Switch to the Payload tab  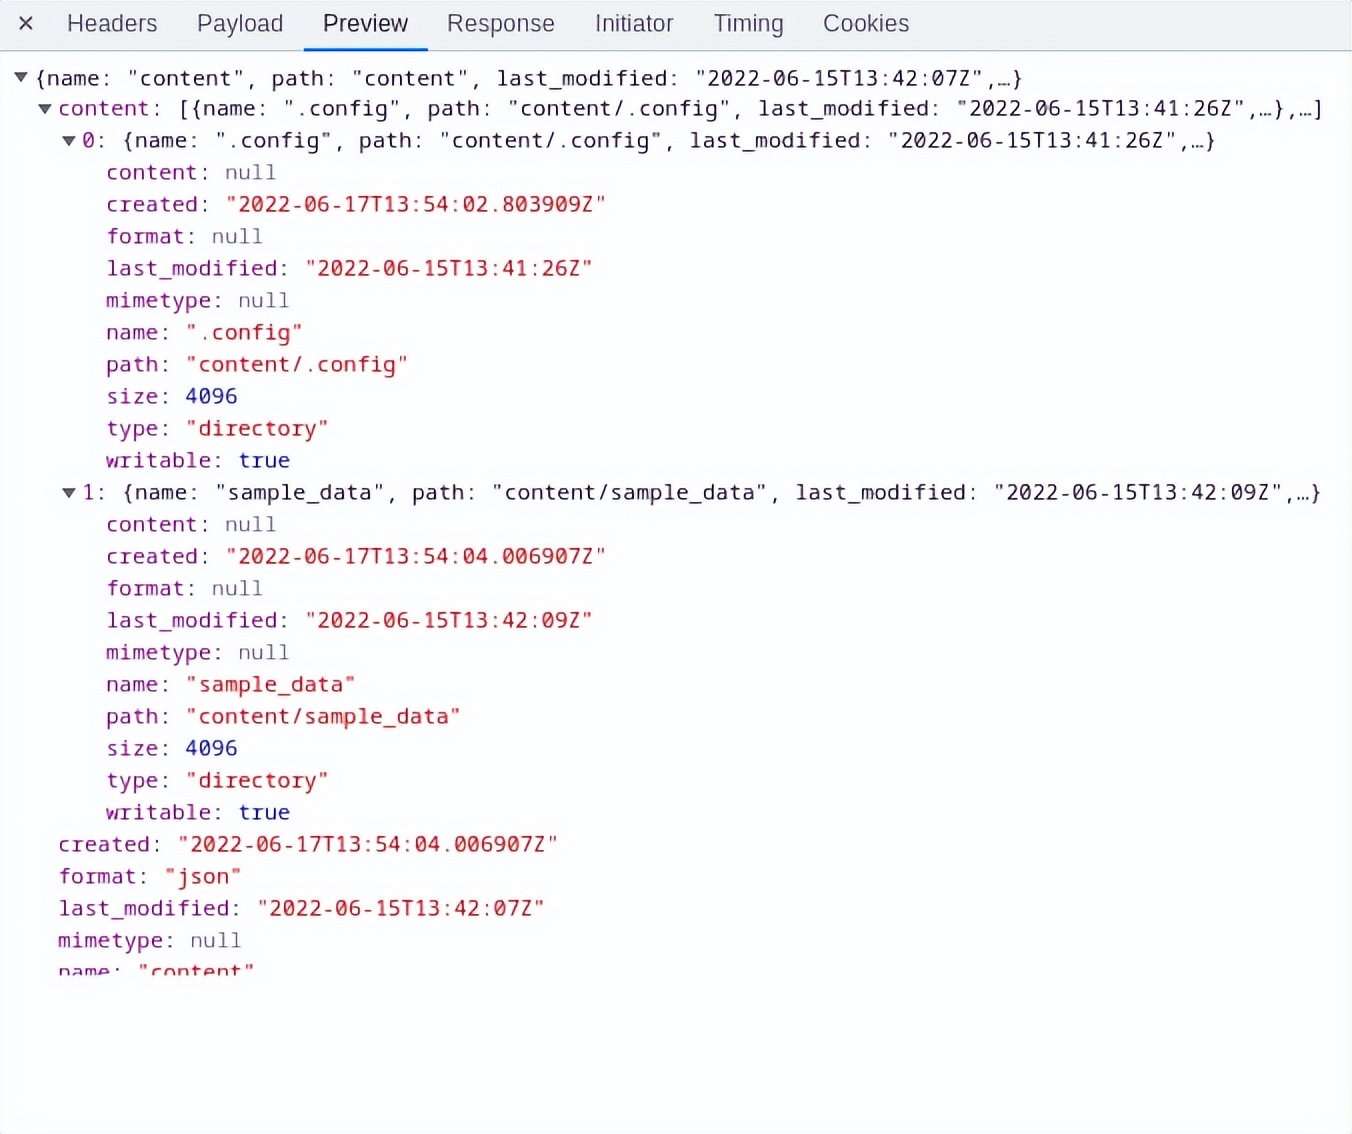coord(240,23)
